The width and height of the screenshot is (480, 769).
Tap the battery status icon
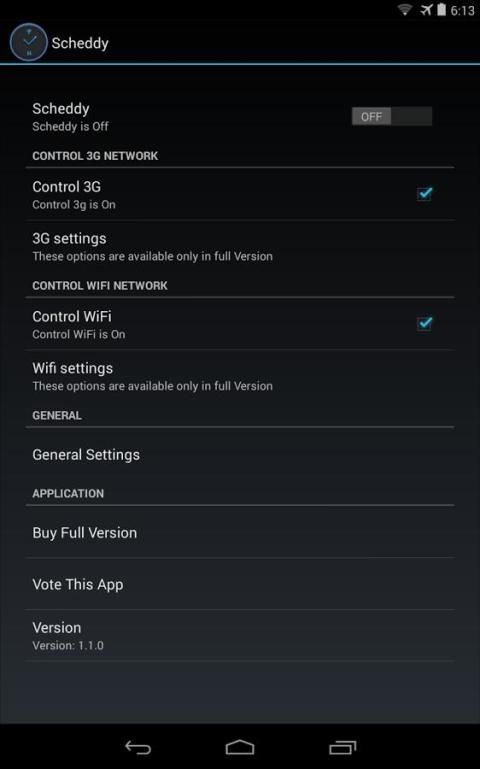pos(441,10)
